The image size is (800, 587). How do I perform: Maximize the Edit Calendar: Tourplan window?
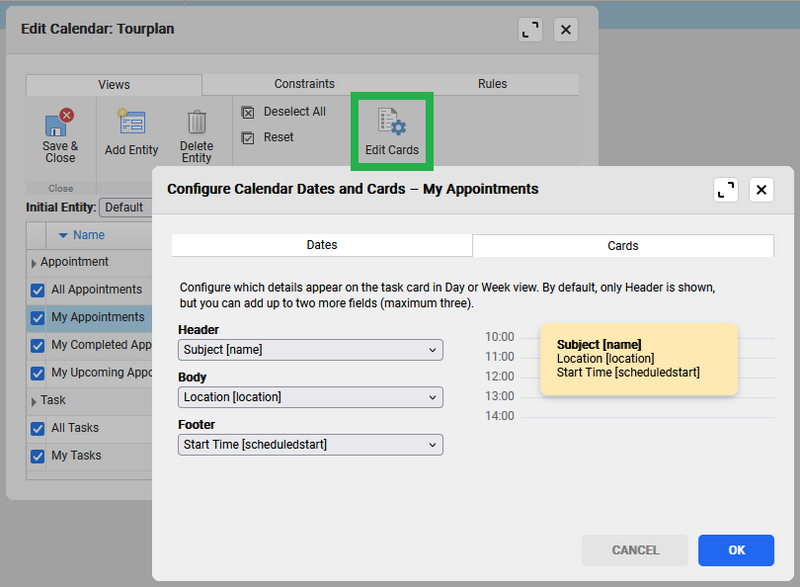click(530, 29)
